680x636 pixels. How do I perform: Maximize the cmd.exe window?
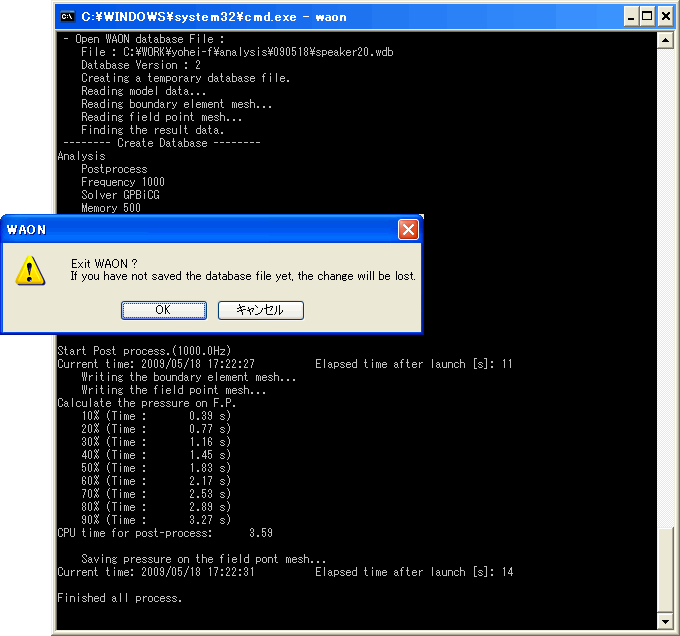click(x=647, y=16)
